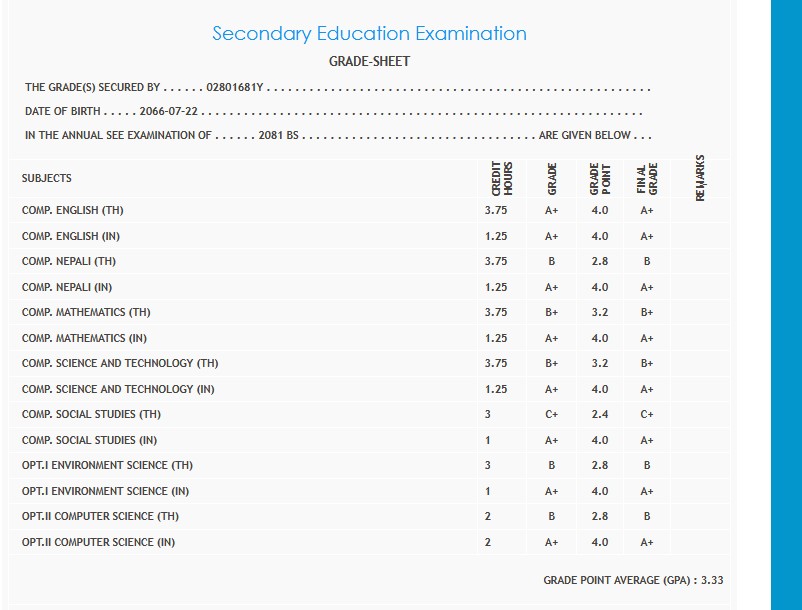Select COMP. SCIENCE AND TECHNOLOGY (TH) subject
This screenshot has height=610, width=802.
tap(120, 364)
